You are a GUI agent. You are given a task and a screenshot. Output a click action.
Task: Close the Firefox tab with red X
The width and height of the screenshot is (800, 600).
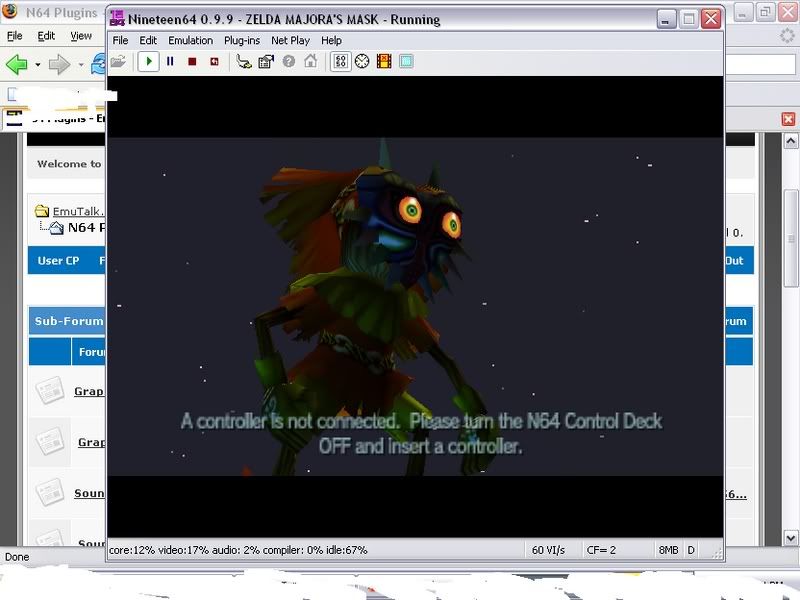pos(788,119)
